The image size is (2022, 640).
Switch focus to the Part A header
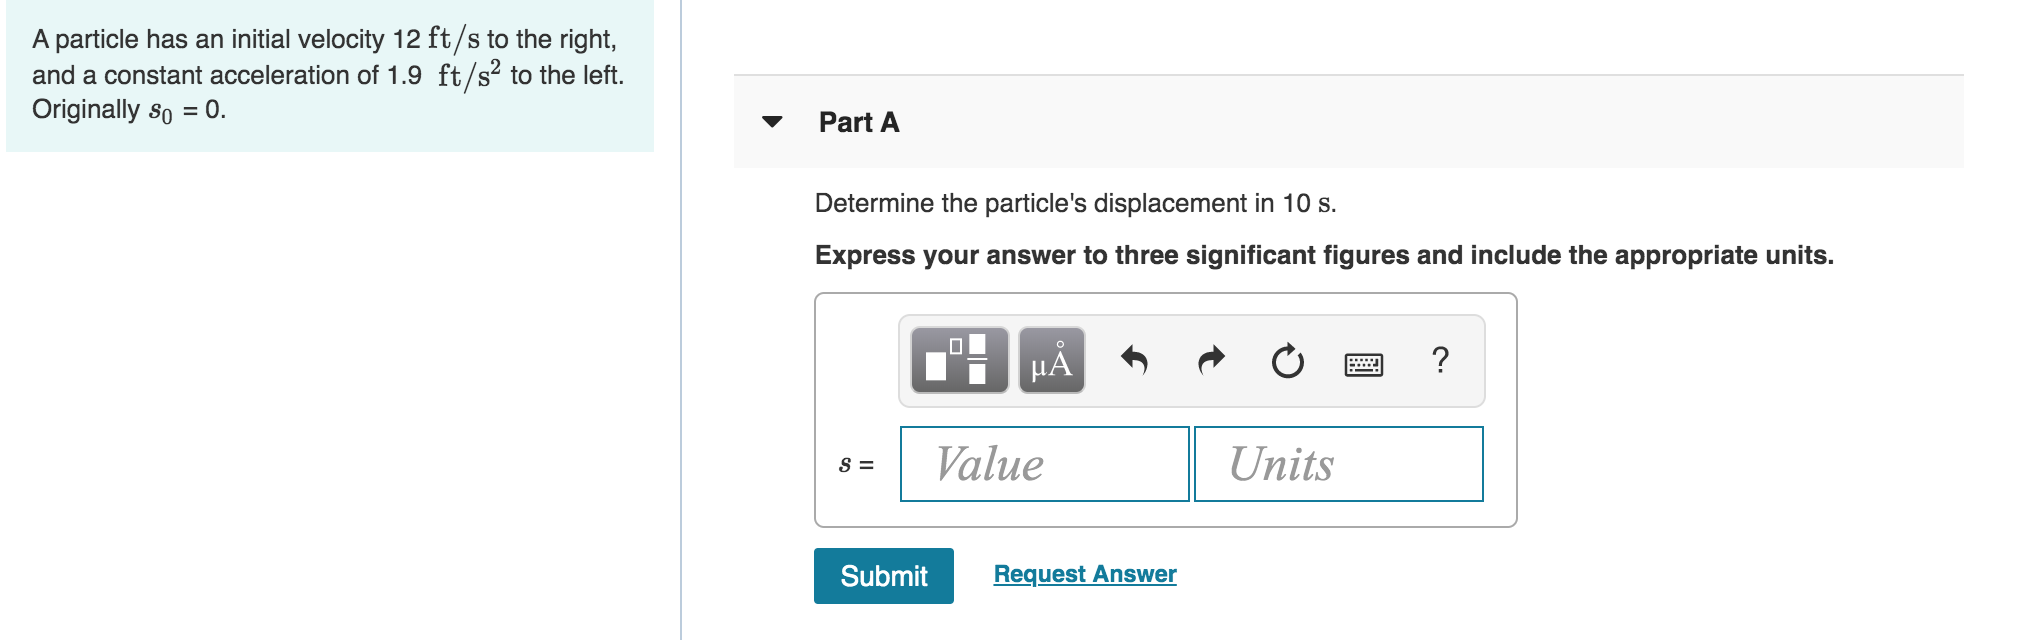tap(857, 122)
